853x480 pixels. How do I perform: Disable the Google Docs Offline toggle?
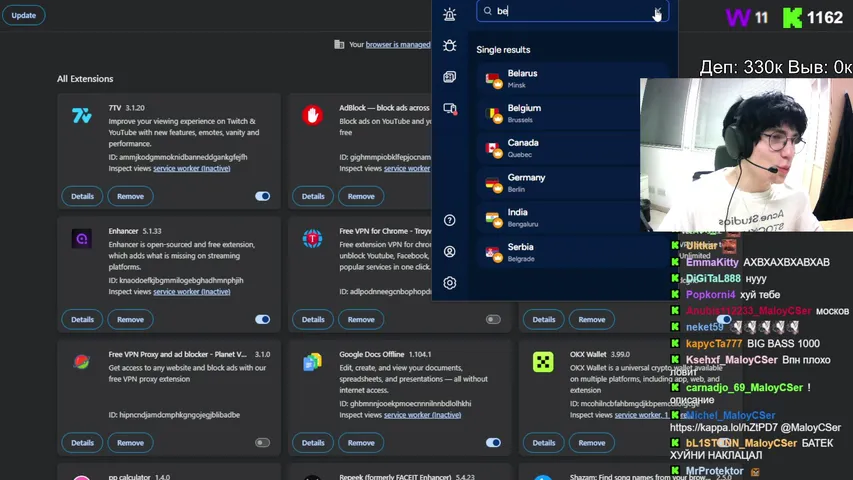click(493, 443)
